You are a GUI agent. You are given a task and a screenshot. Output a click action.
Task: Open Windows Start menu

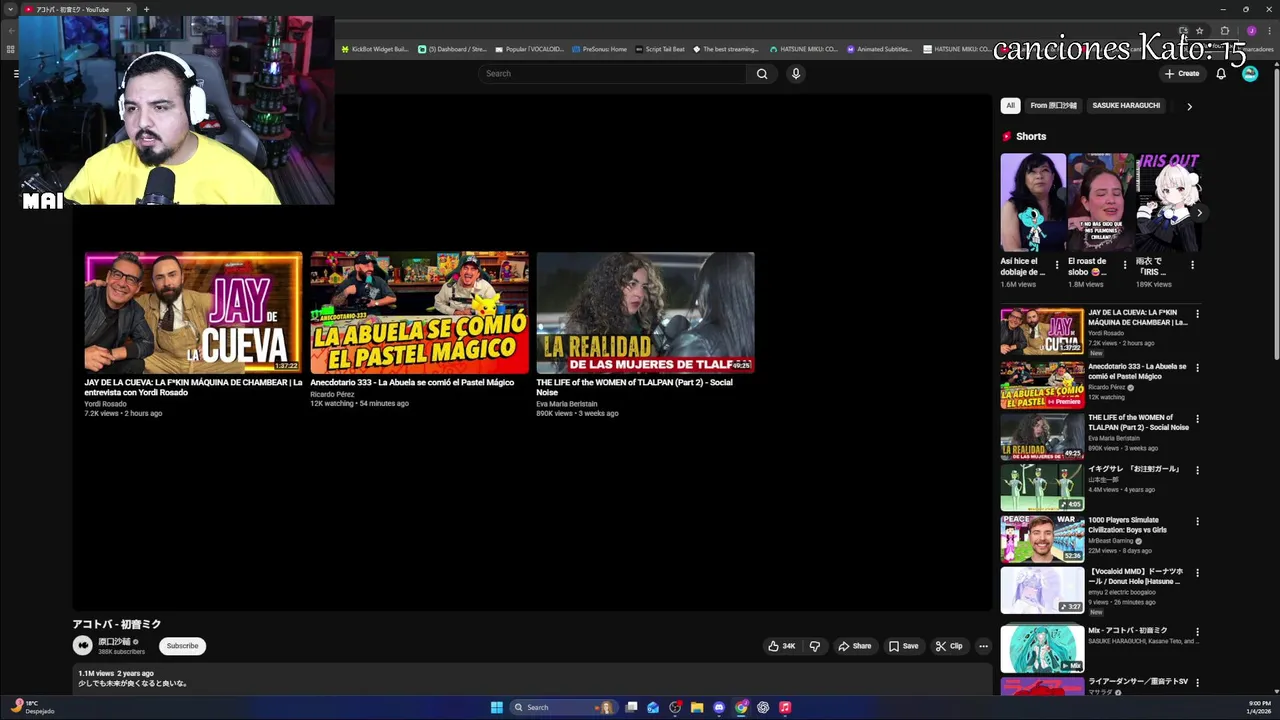click(496, 707)
